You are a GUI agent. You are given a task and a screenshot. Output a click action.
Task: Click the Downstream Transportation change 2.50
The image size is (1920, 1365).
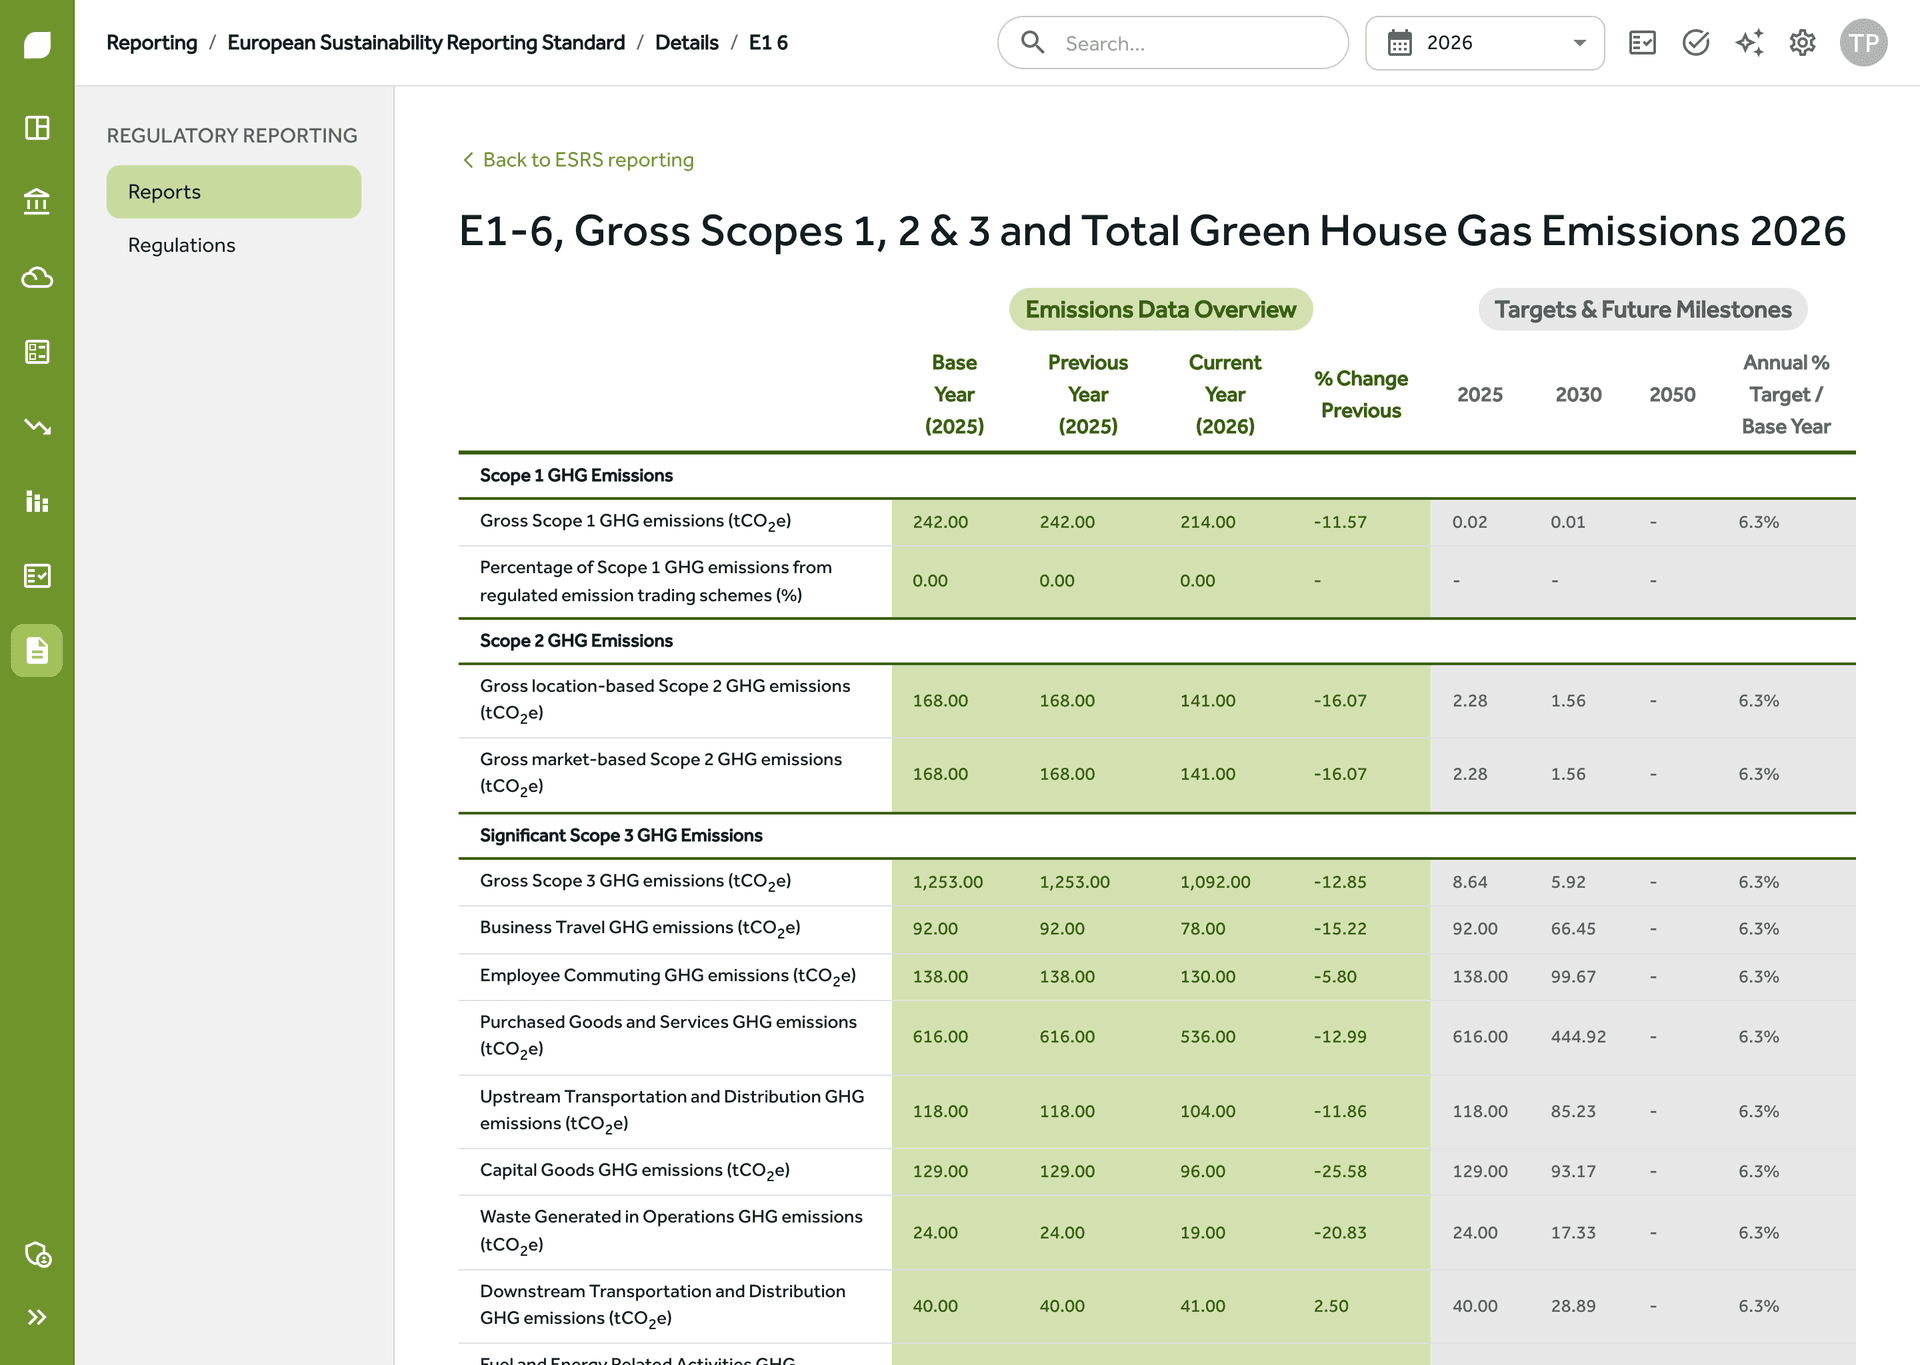1331,1306
